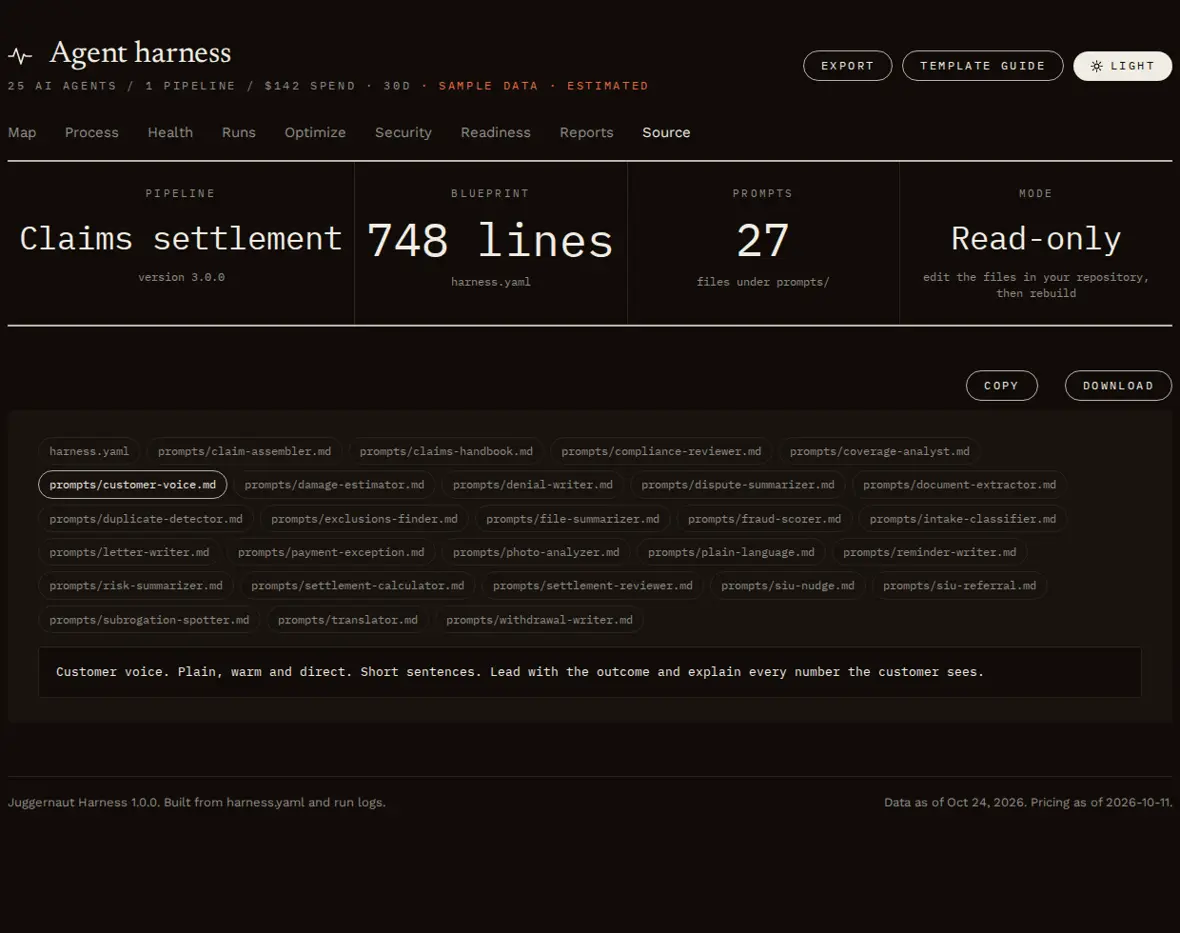Go to the Readiness tab
This screenshot has width=1180, height=933.
(x=495, y=132)
